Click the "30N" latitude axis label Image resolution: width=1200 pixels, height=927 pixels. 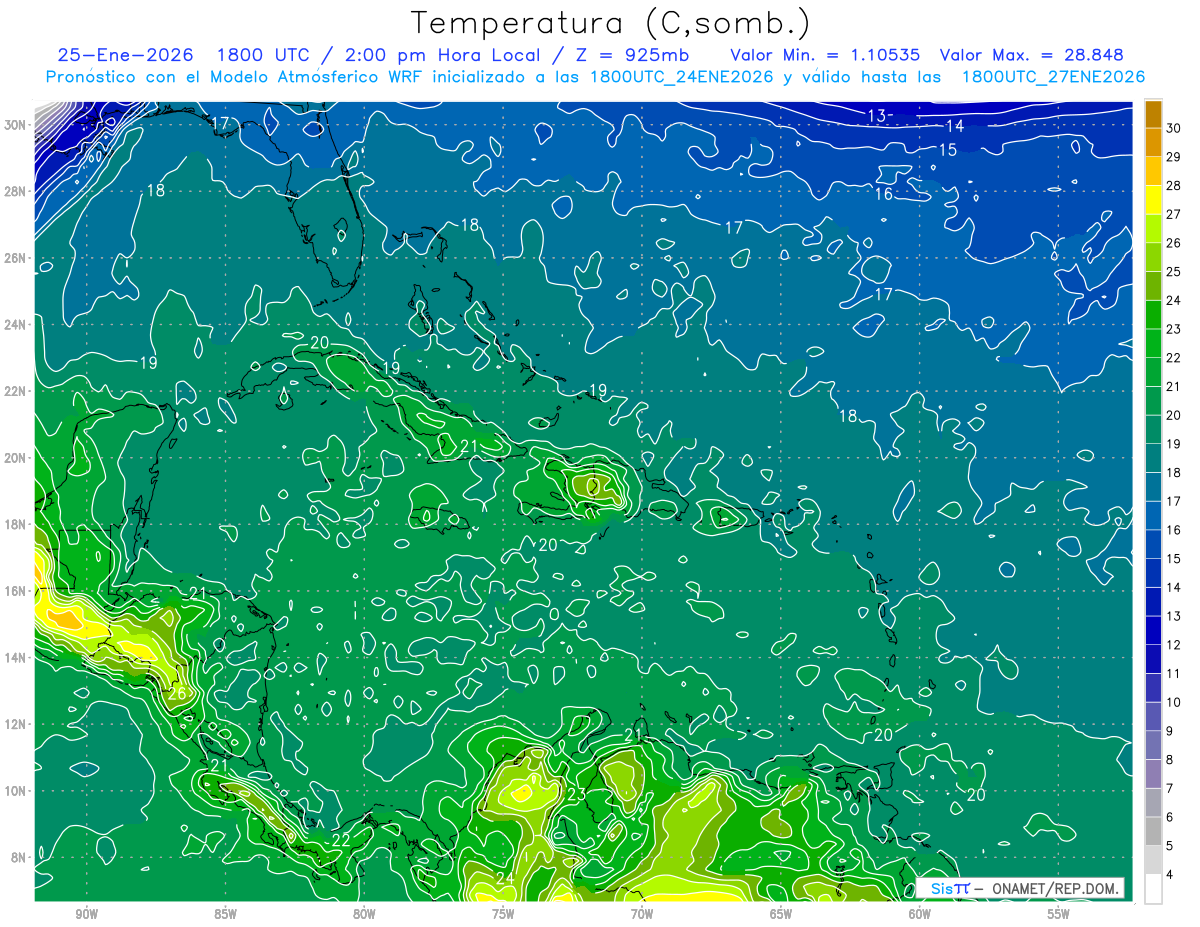16,125
